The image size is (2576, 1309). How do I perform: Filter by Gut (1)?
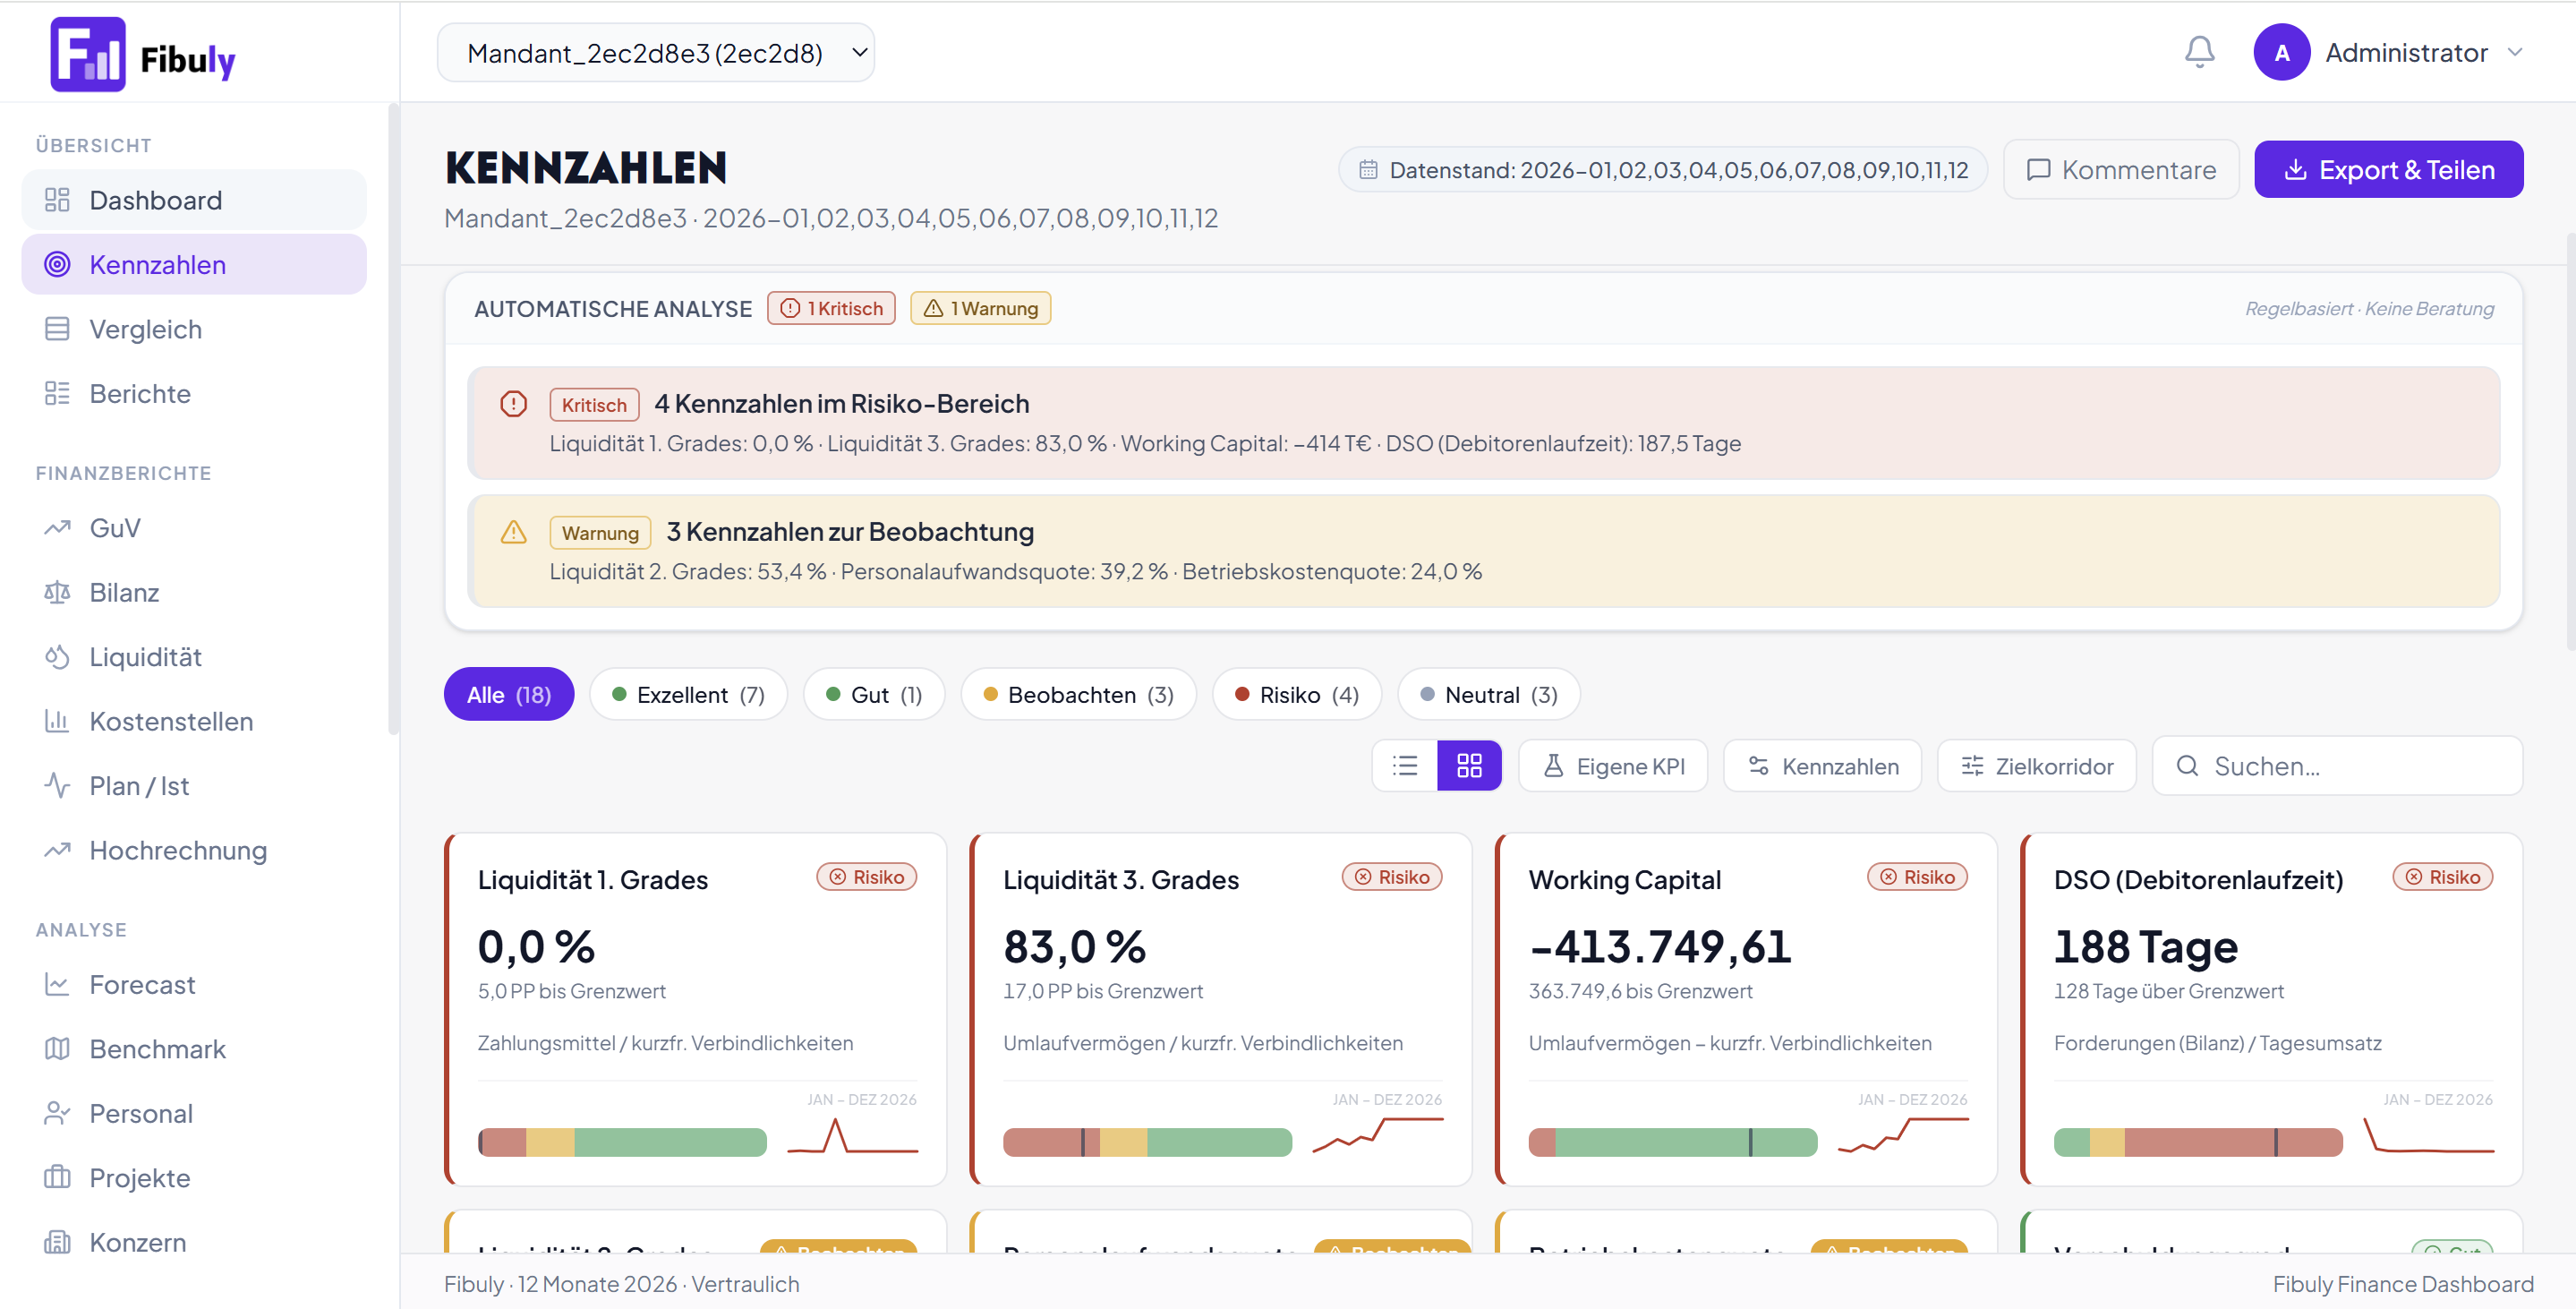tap(874, 695)
